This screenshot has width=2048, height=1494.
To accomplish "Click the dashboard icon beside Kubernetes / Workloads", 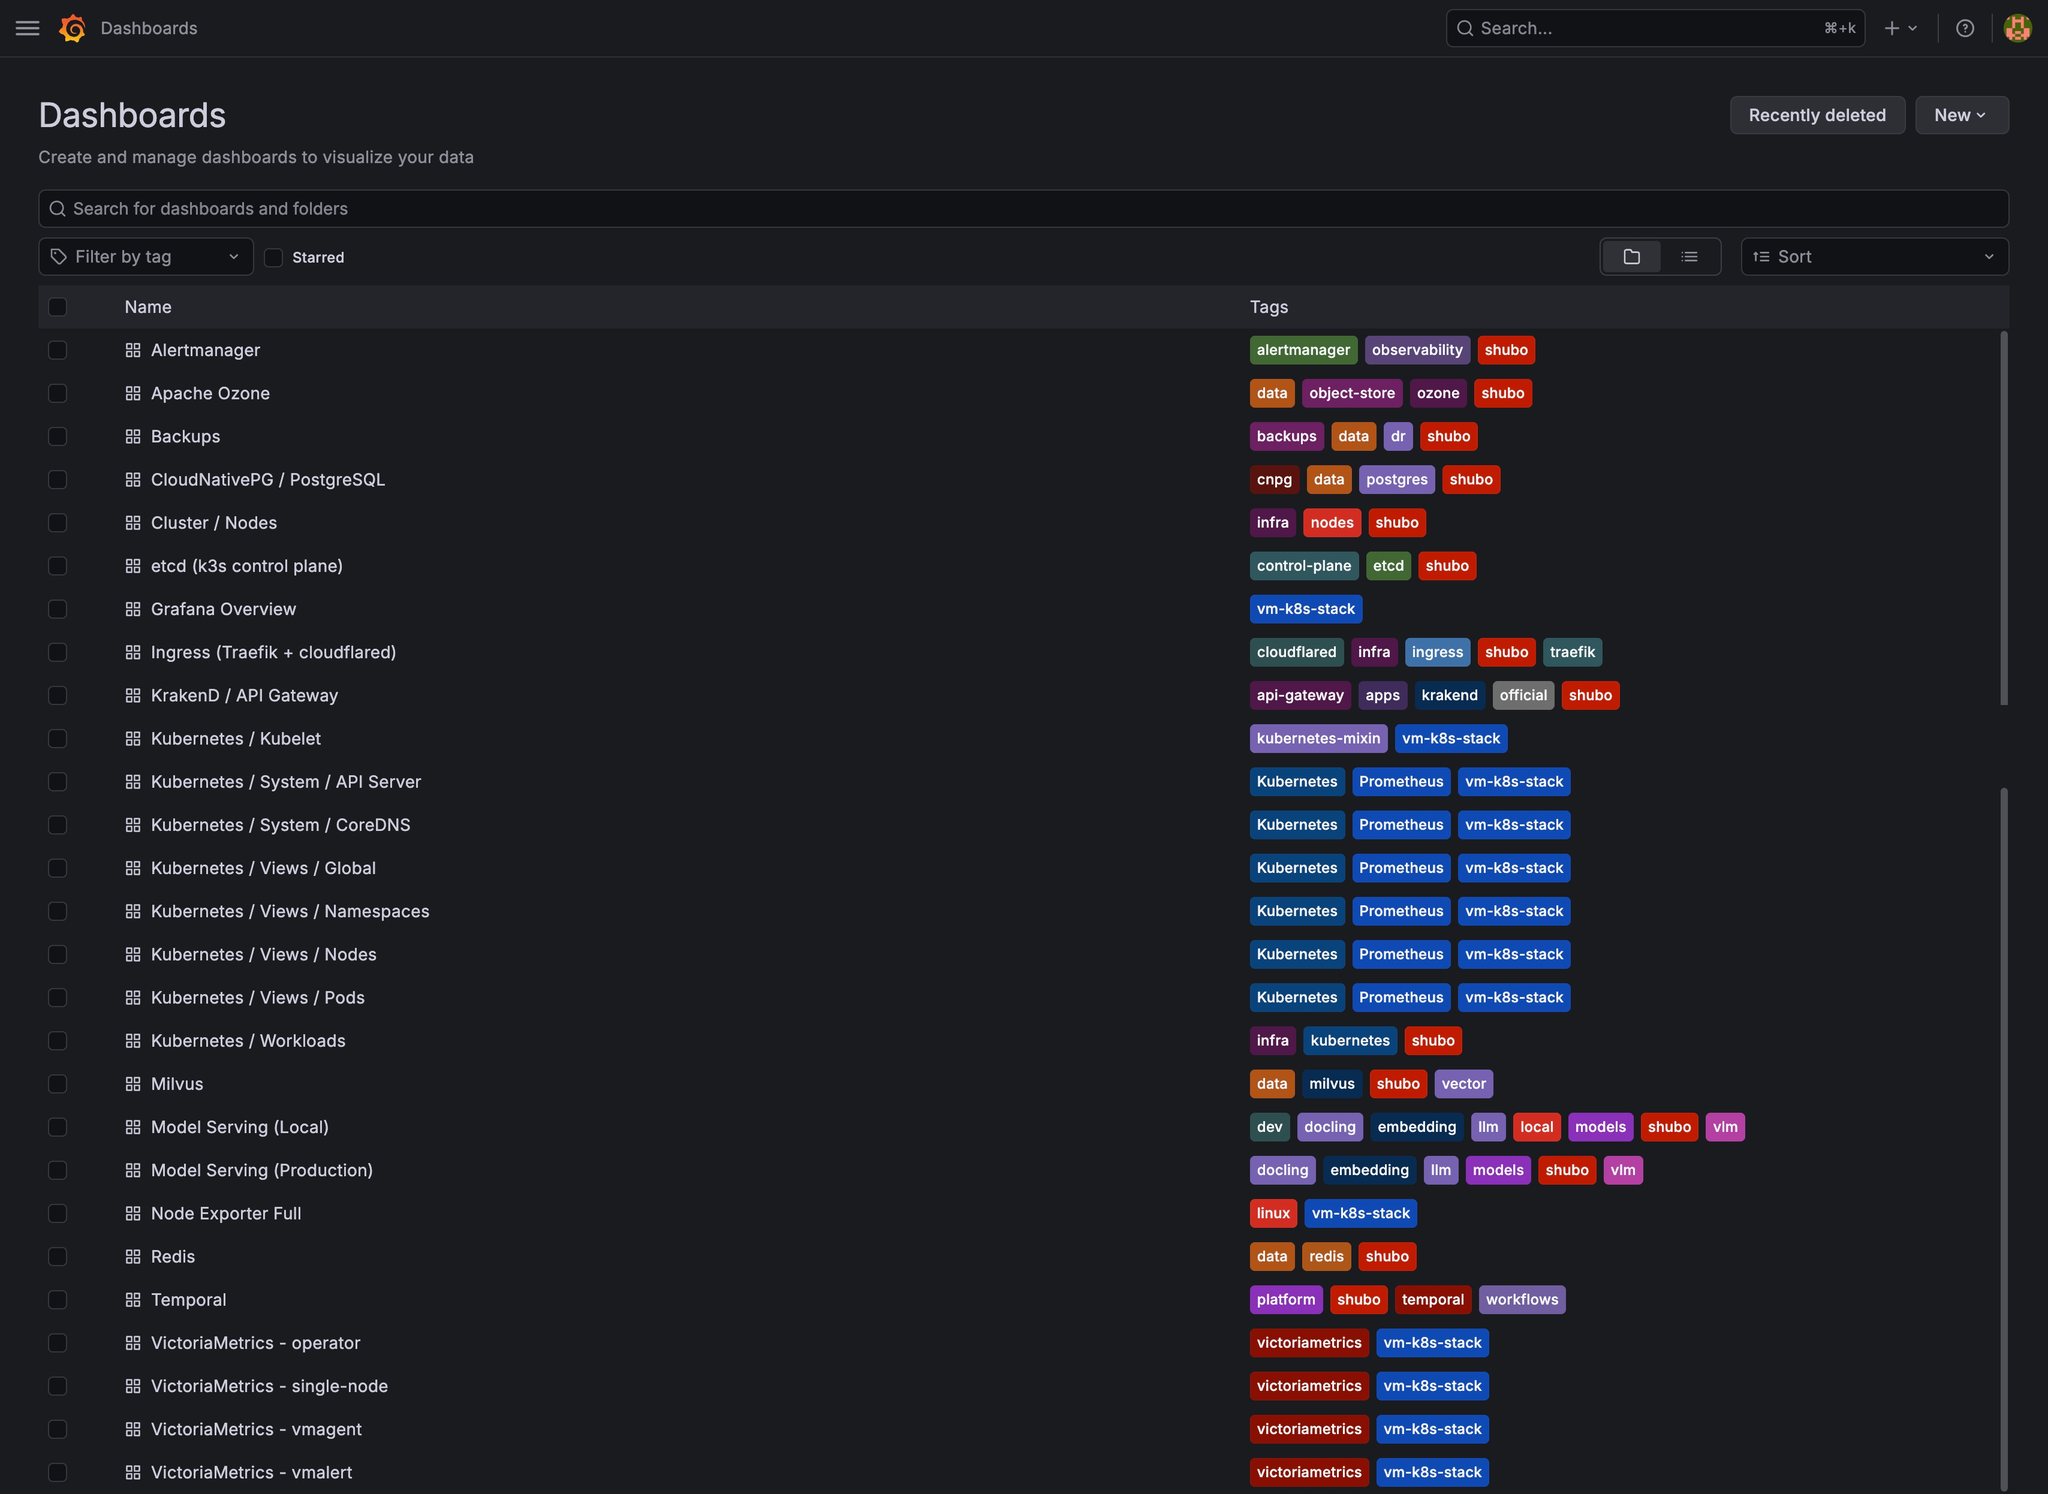I will (x=133, y=1041).
